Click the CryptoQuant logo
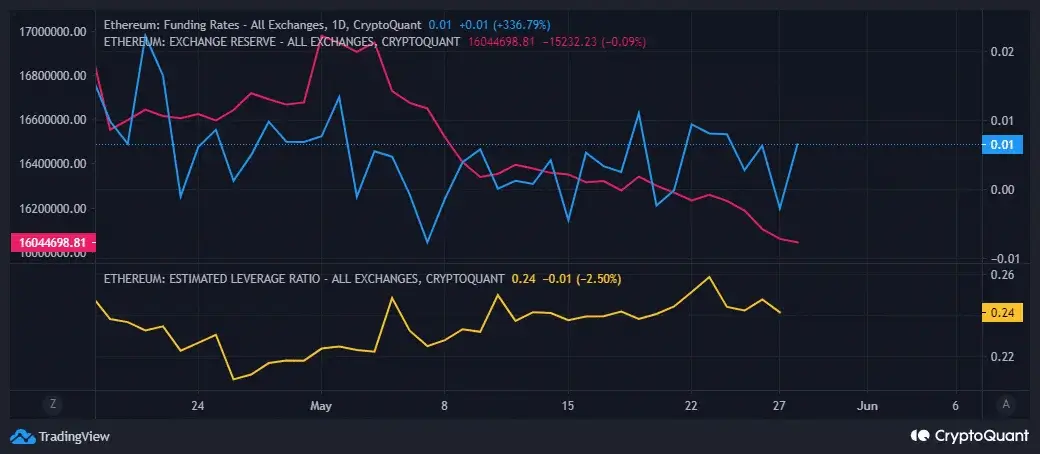1040x454 pixels. point(970,436)
